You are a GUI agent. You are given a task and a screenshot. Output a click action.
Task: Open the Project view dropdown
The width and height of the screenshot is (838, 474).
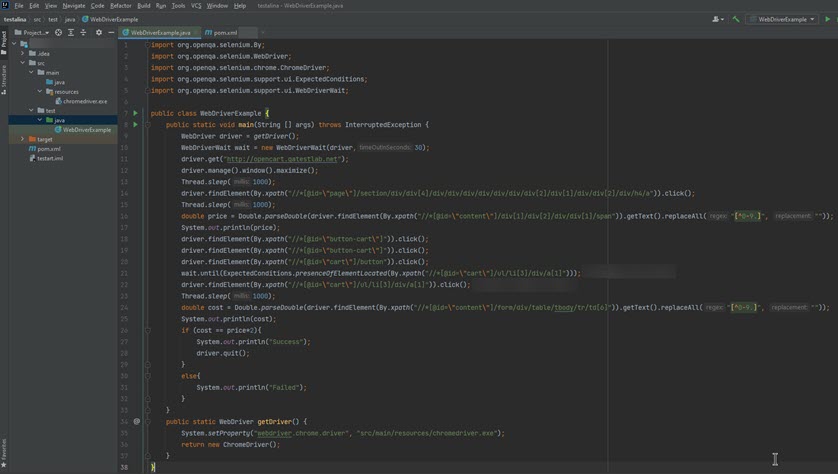[32, 33]
